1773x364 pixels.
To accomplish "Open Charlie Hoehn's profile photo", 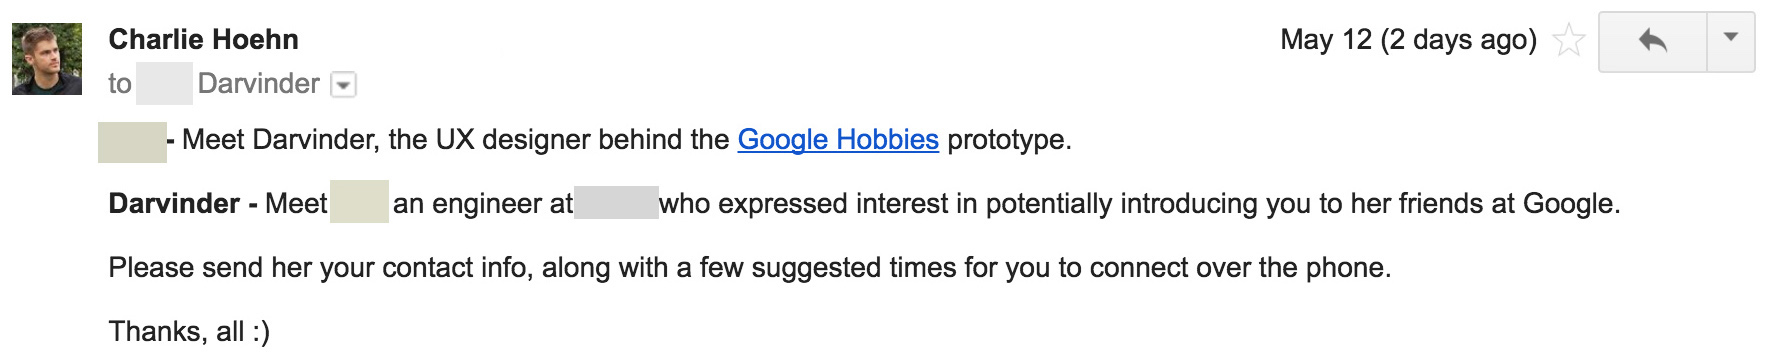I will [47, 59].
